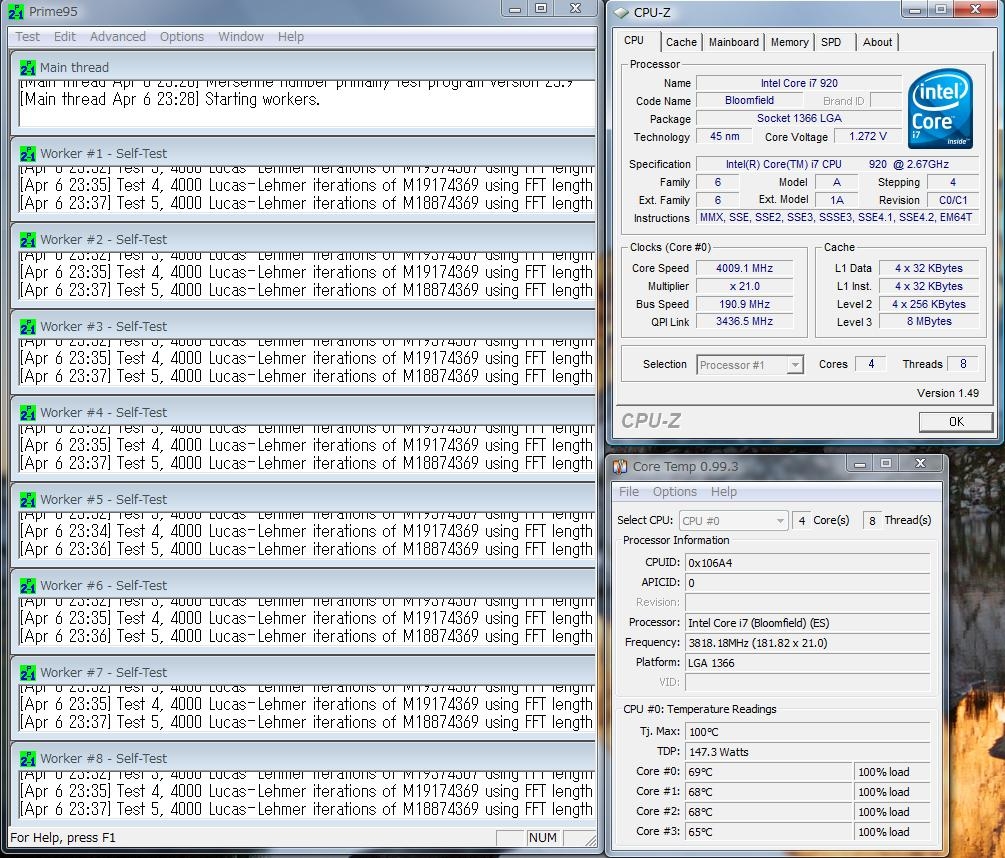
Task: Switch to the Memory tab in CPU-Z
Action: [789, 42]
